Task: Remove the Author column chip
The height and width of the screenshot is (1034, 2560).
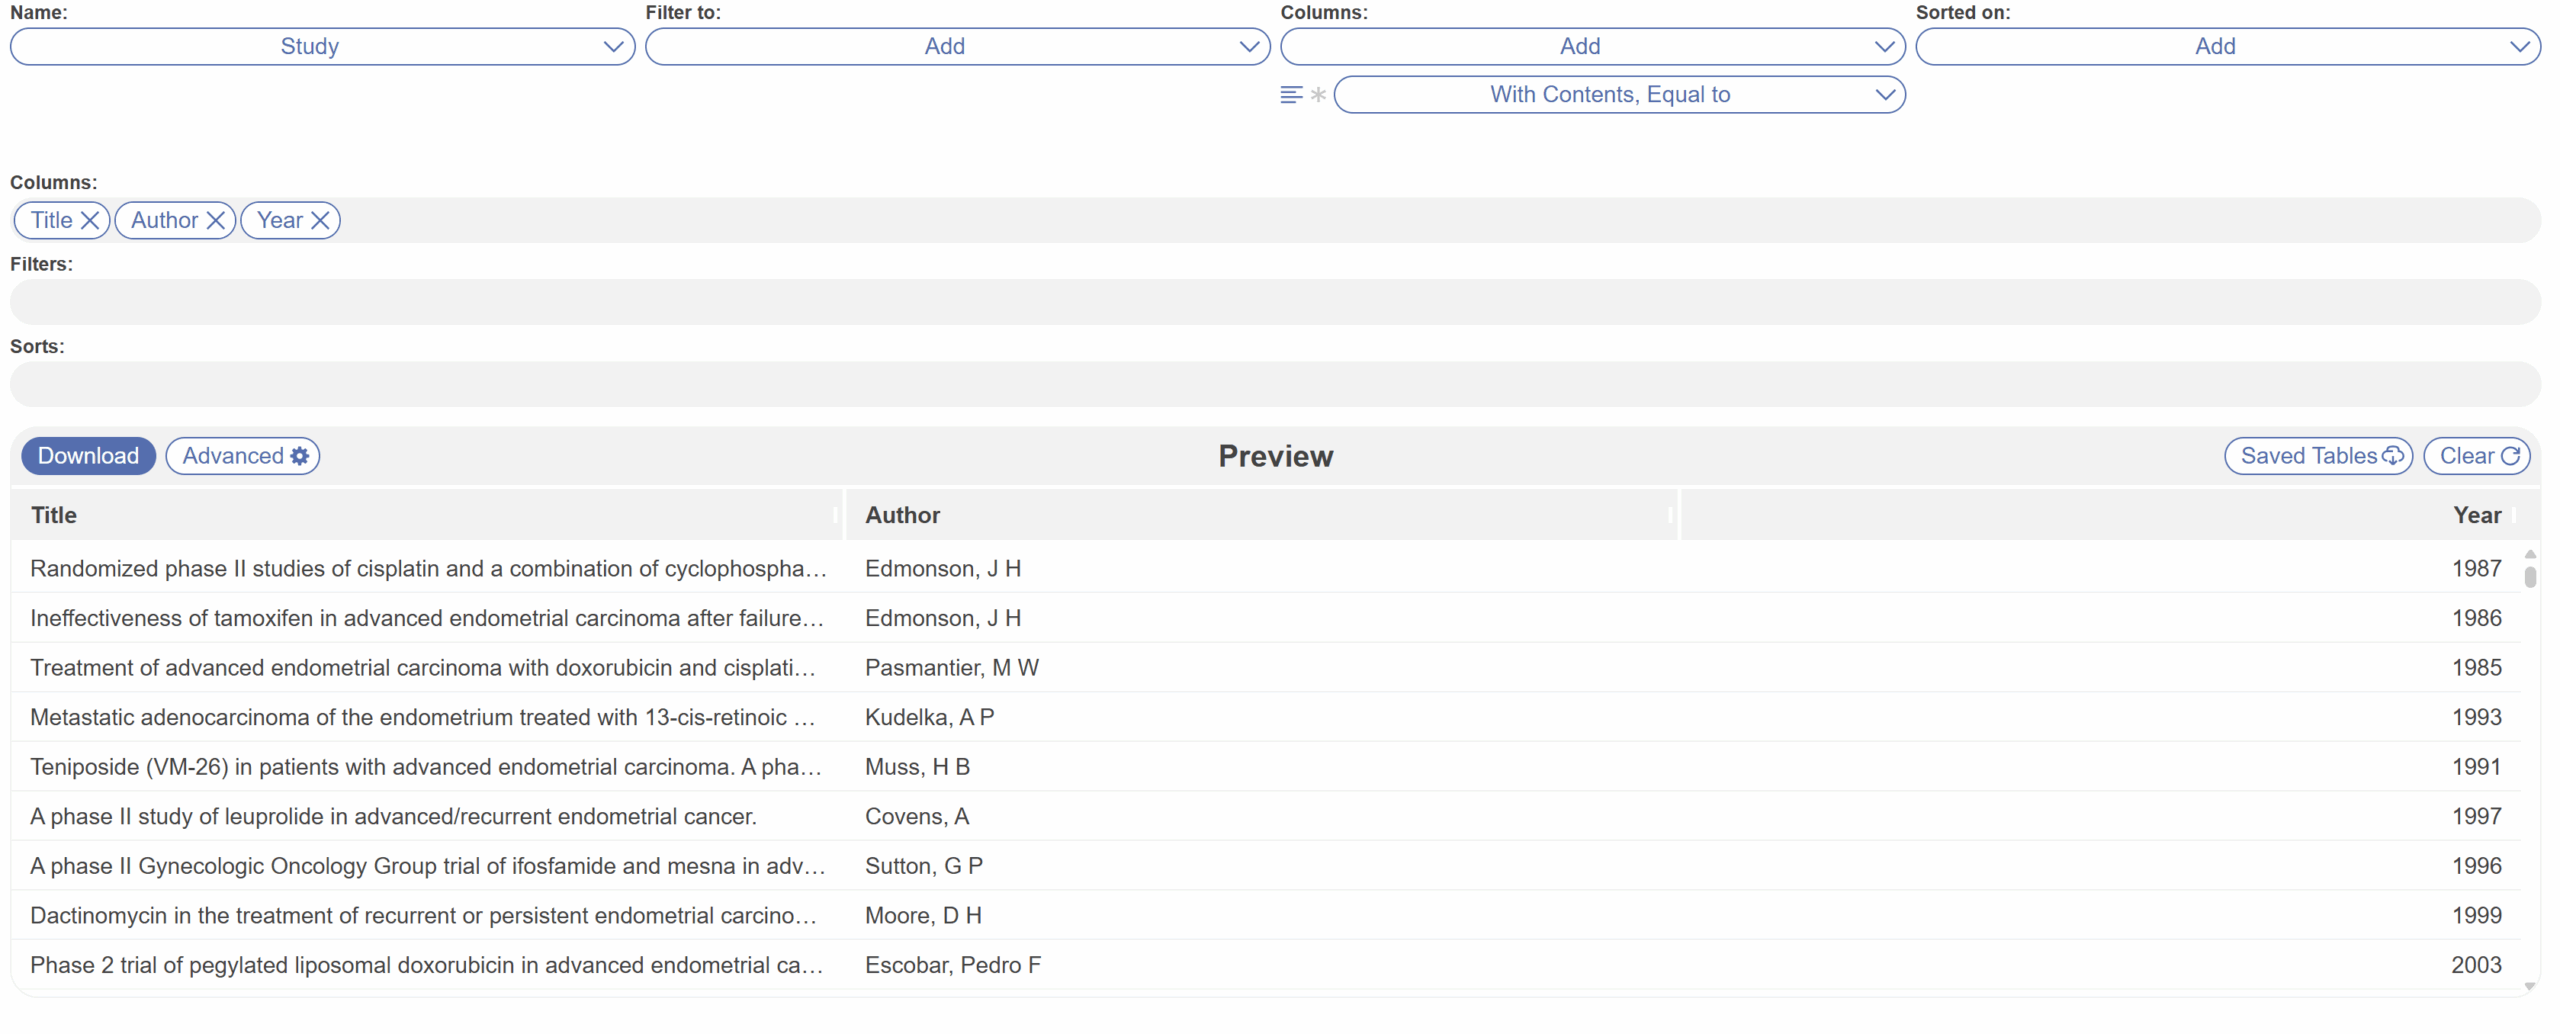Action: tap(215, 220)
